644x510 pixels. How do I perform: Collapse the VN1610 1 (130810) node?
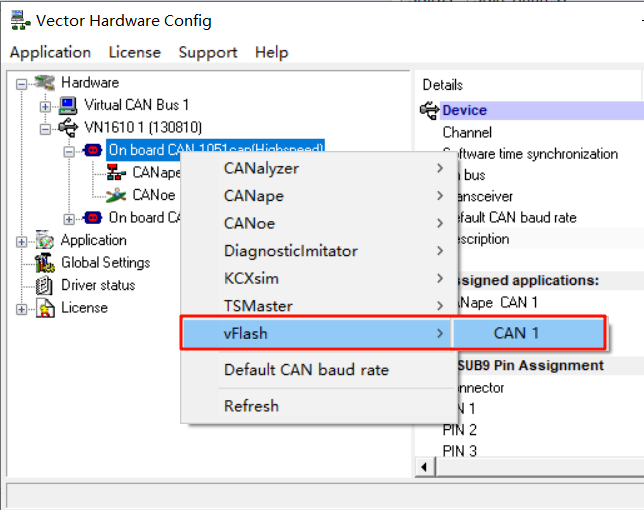point(45,129)
